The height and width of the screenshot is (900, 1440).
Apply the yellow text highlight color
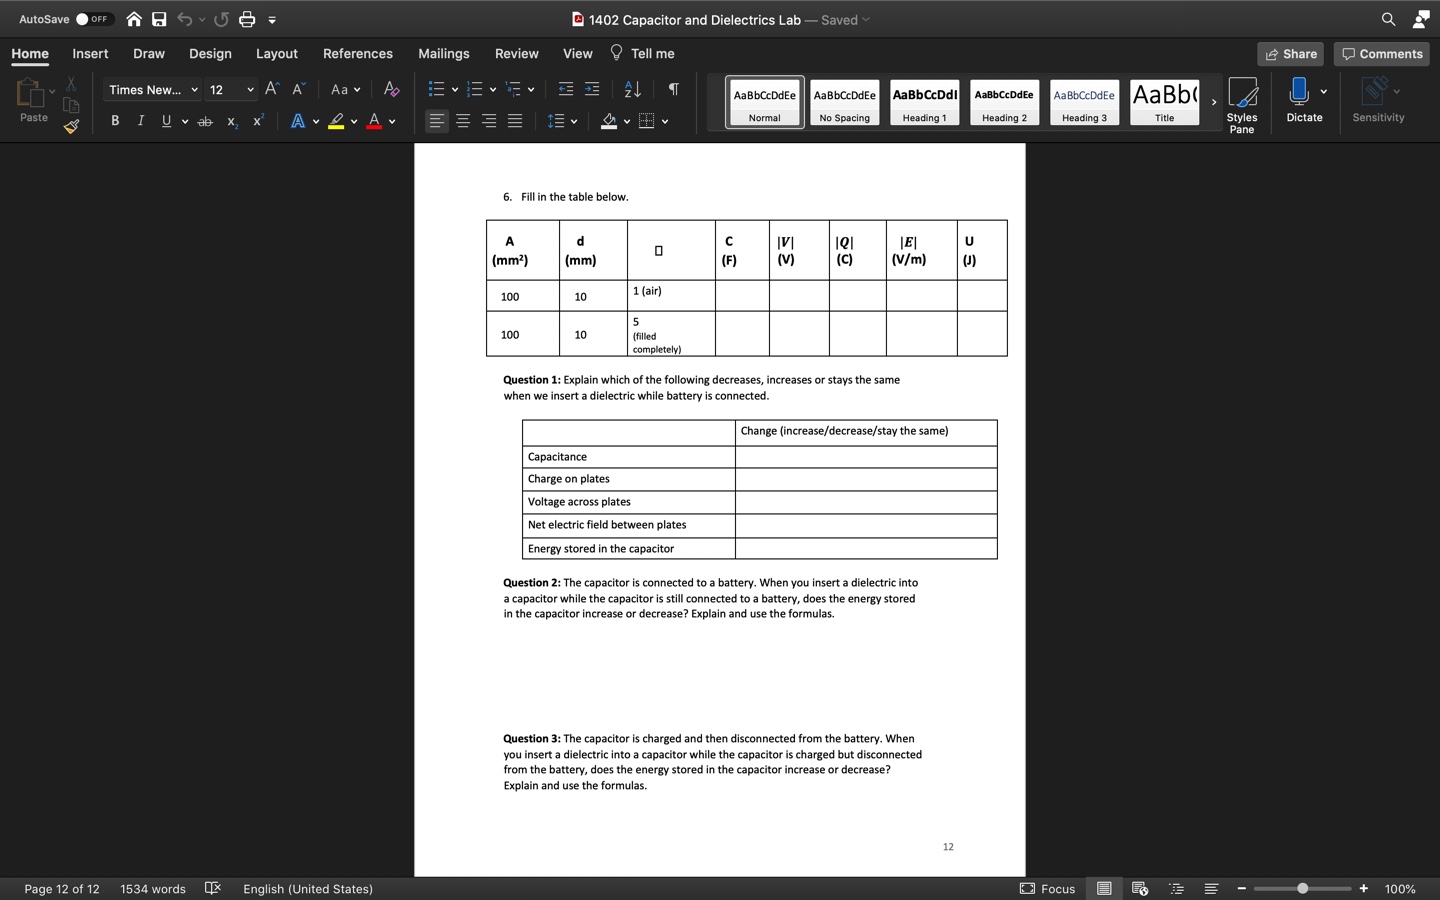tap(336, 121)
